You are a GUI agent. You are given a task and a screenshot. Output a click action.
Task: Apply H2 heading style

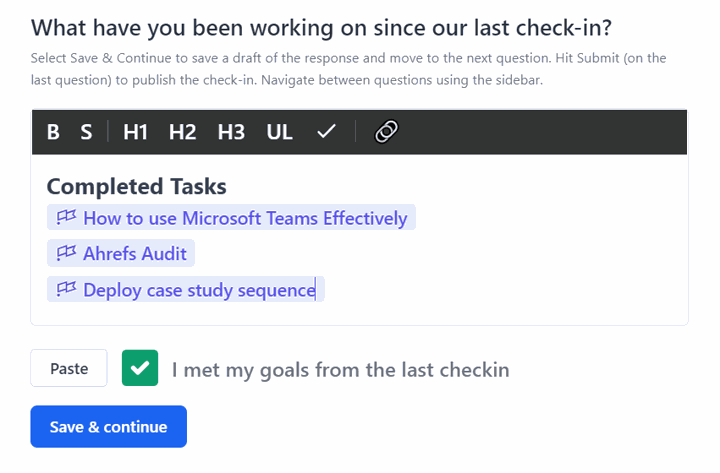click(182, 132)
